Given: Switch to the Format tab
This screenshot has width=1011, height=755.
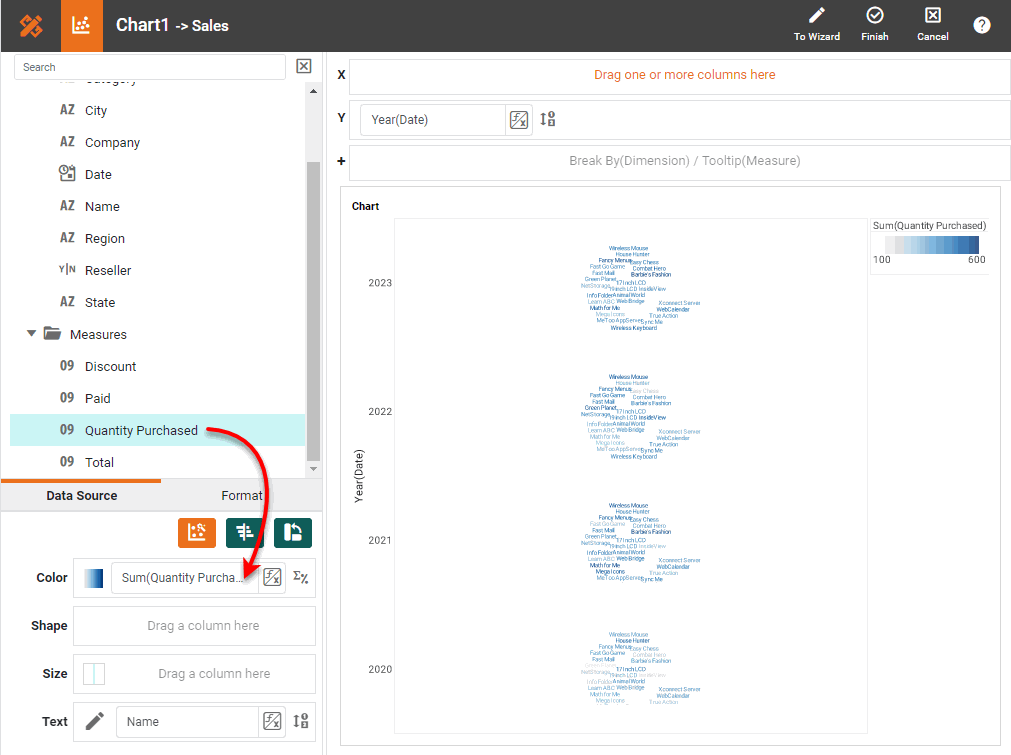Looking at the screenshot, I should [x=241, y=495].
